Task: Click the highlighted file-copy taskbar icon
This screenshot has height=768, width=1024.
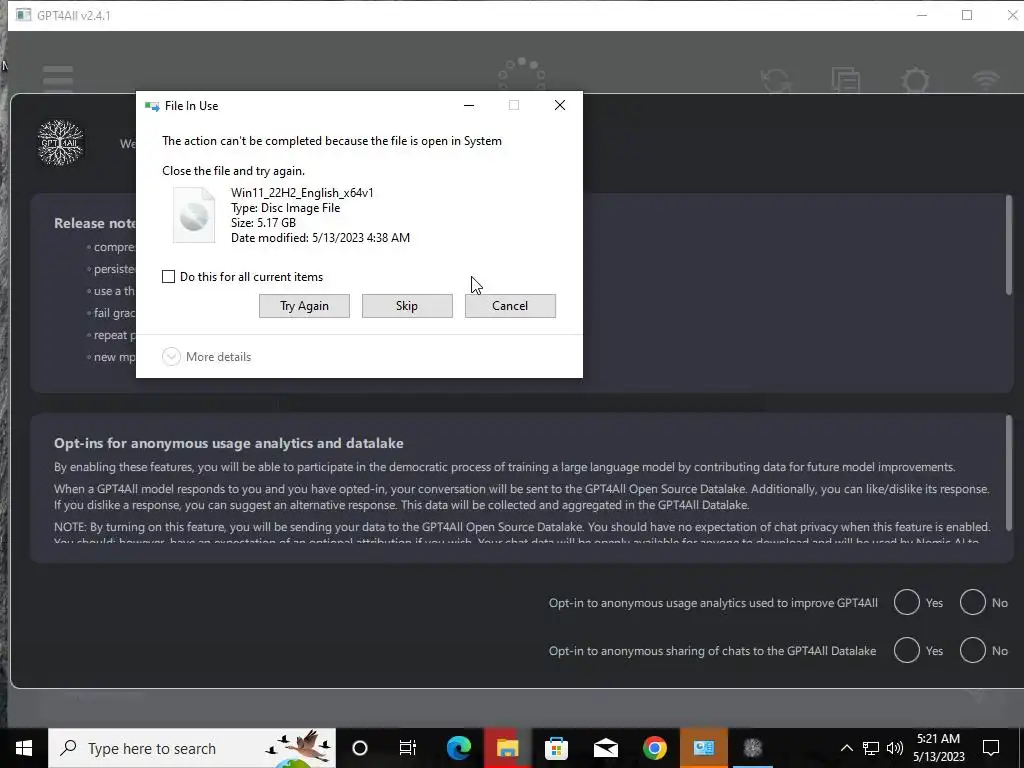Action: [x=703, y=748]
